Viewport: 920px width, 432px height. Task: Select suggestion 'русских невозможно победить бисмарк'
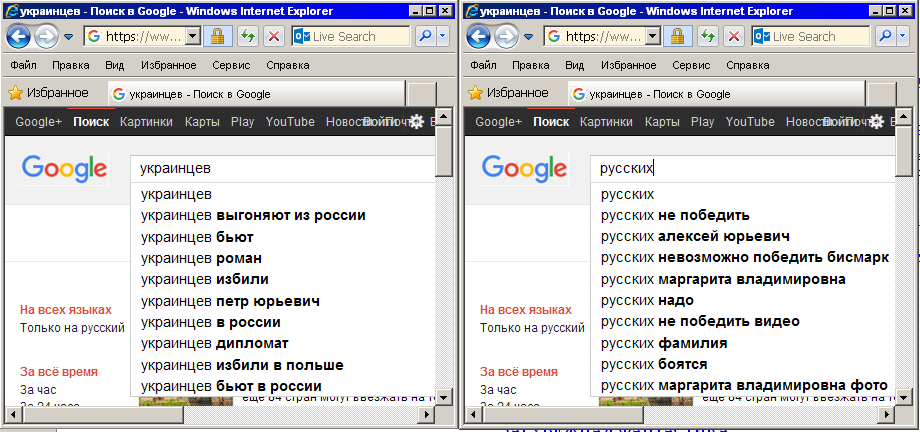click(743, 258)
